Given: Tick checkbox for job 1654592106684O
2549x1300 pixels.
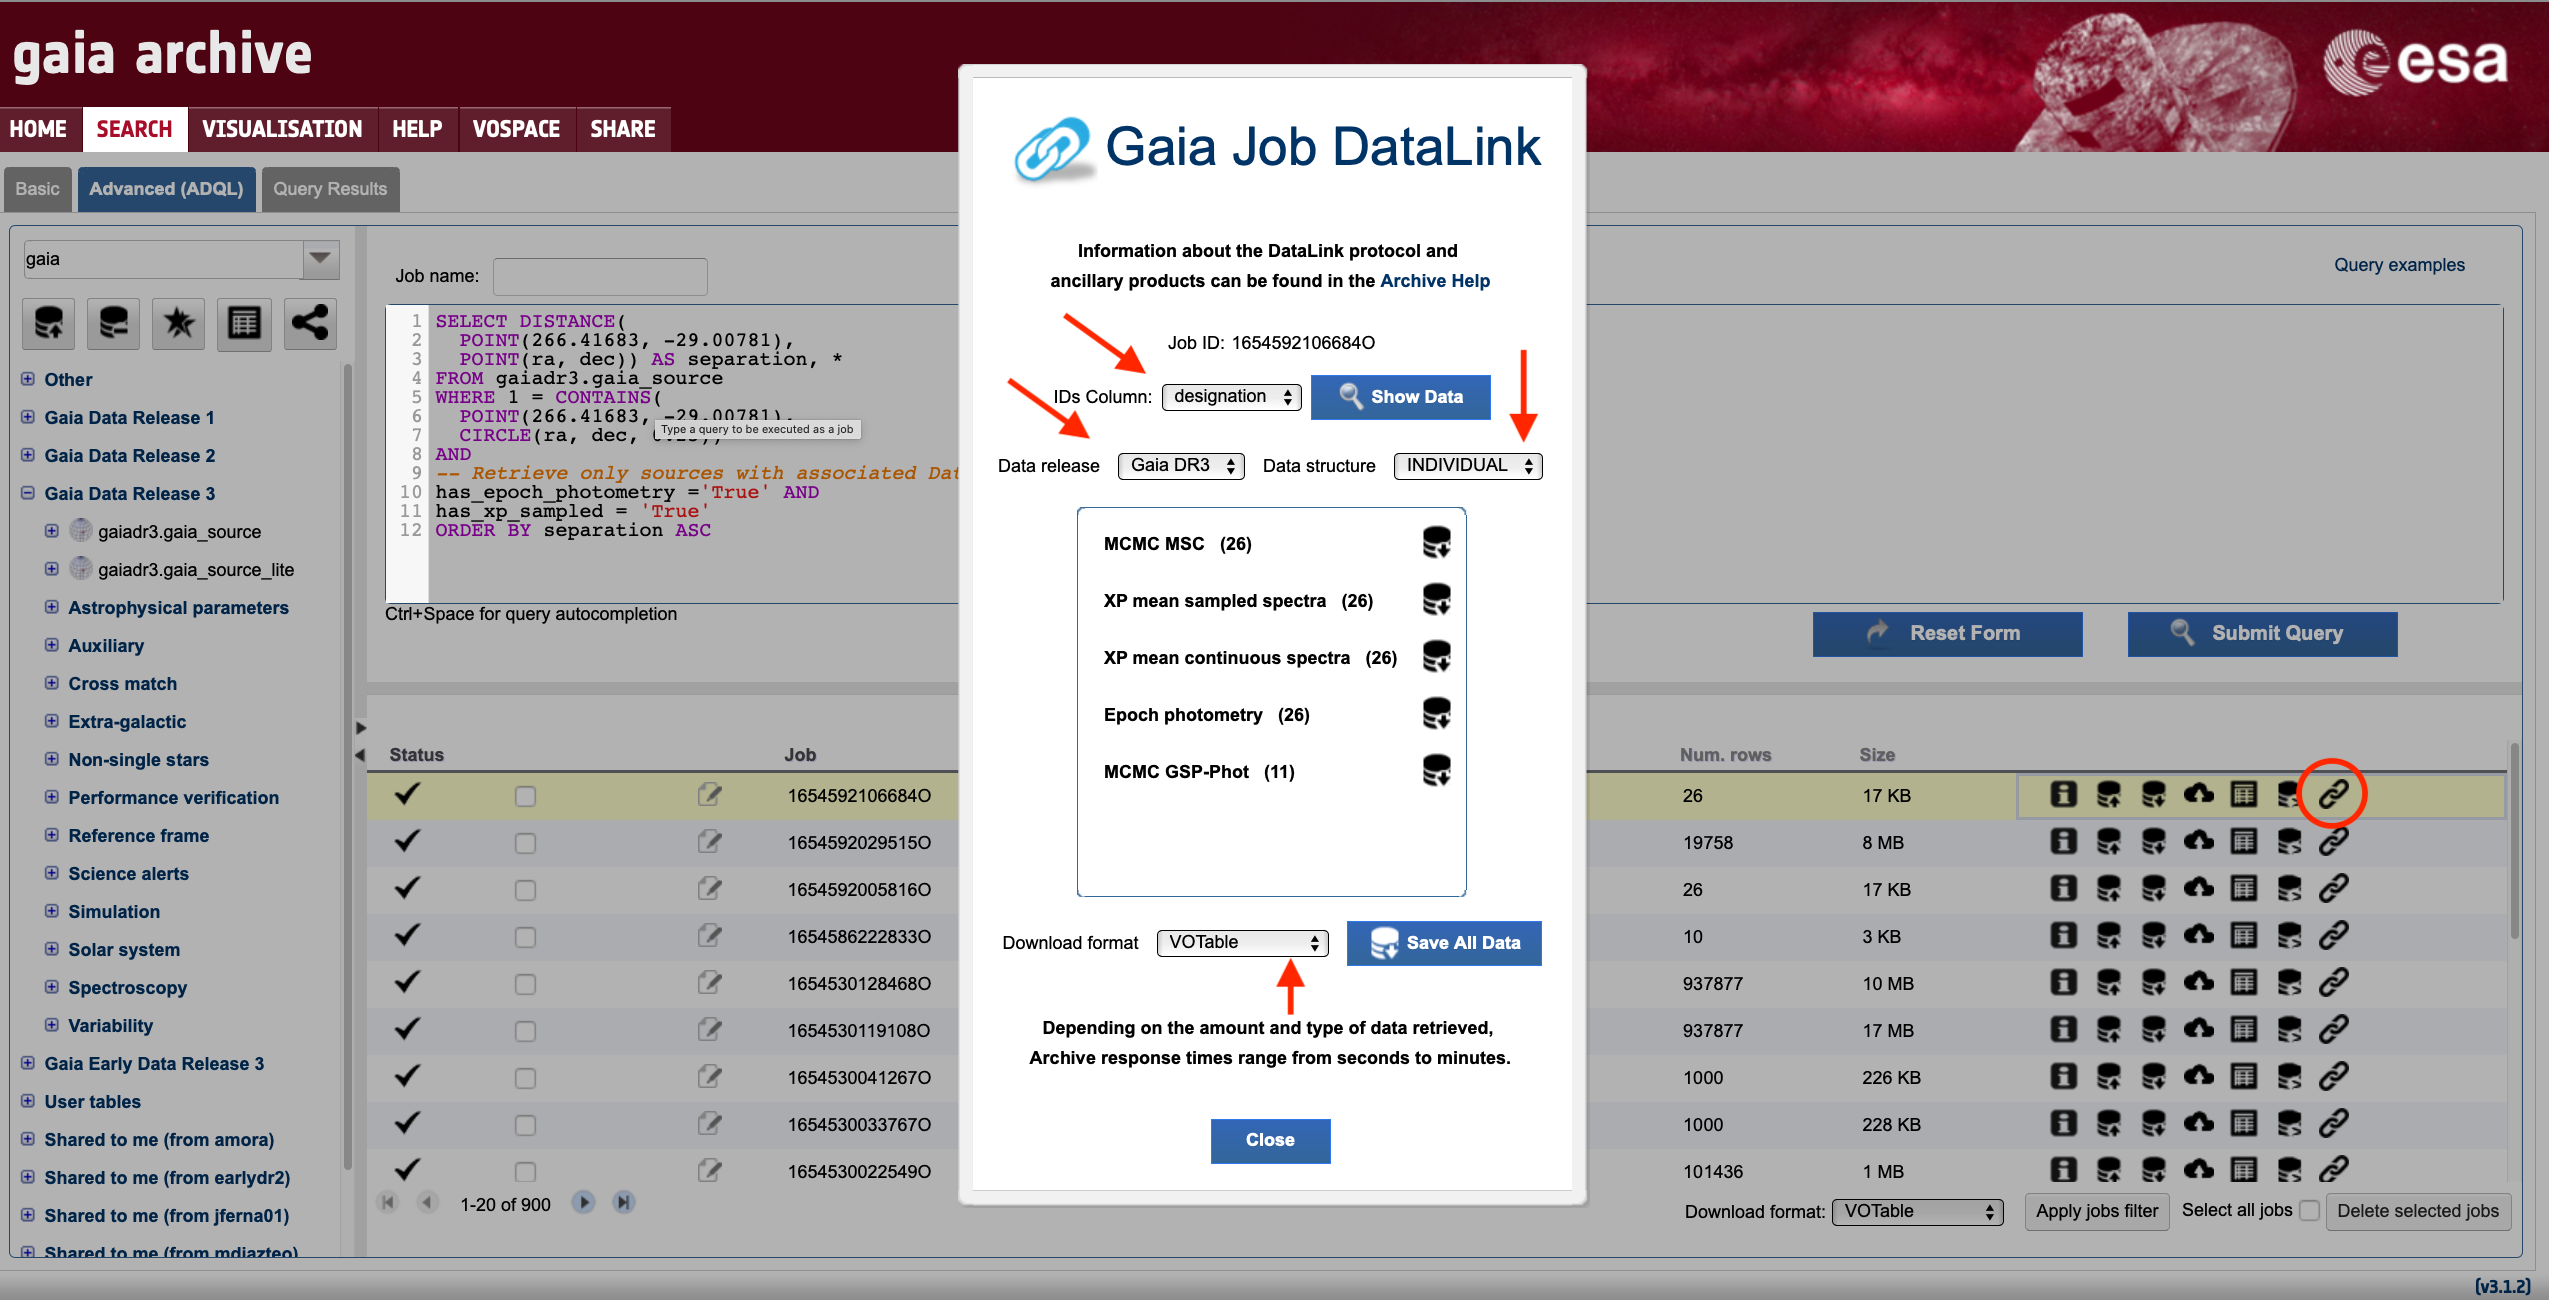Looking at the screenshot, I should point(525,796).
